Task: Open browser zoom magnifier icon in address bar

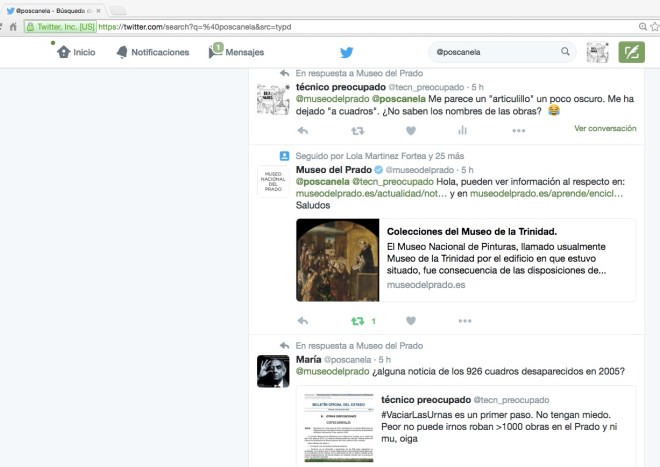Action: 642,26
